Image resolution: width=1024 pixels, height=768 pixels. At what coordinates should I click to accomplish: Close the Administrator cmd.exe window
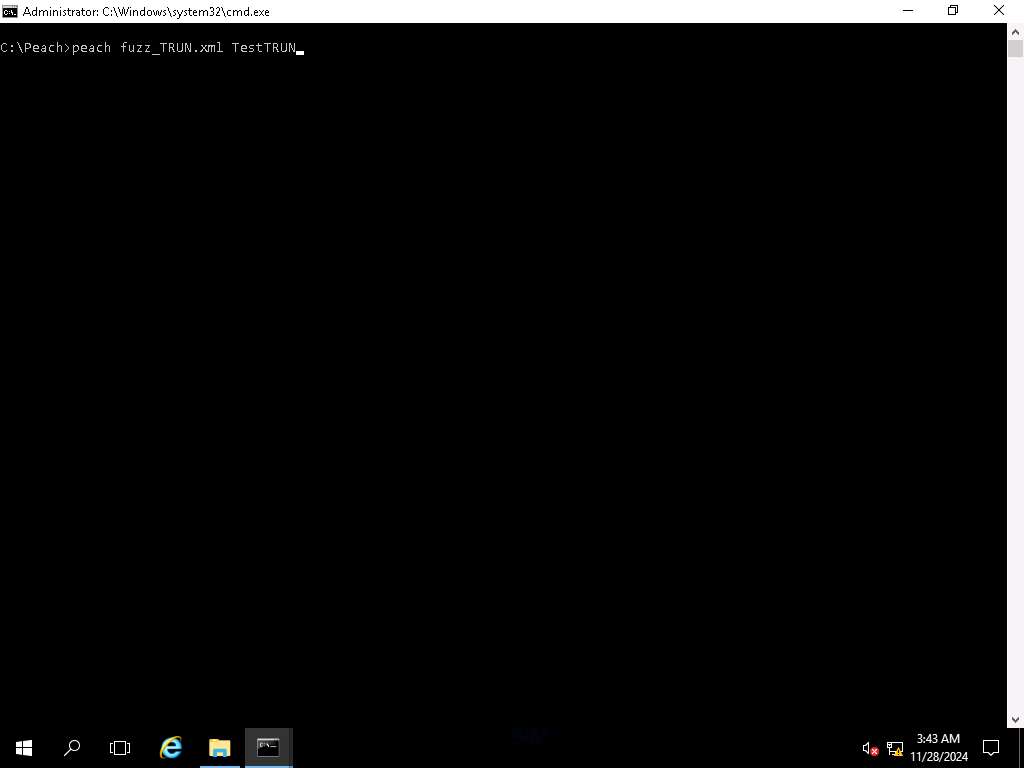(999, 11)
